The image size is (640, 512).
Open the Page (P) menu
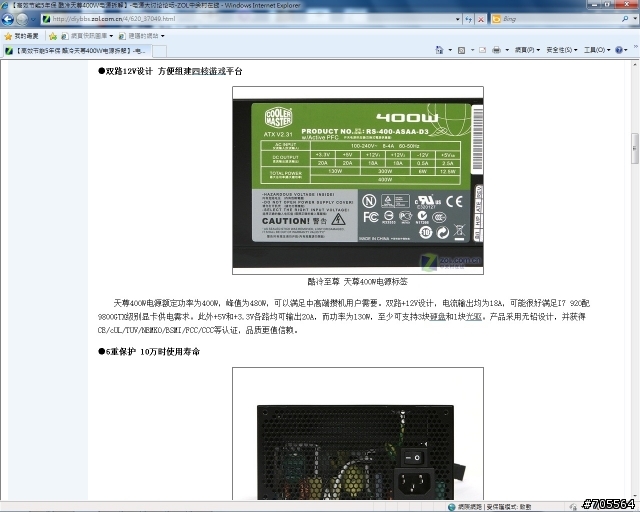point(527,50)
